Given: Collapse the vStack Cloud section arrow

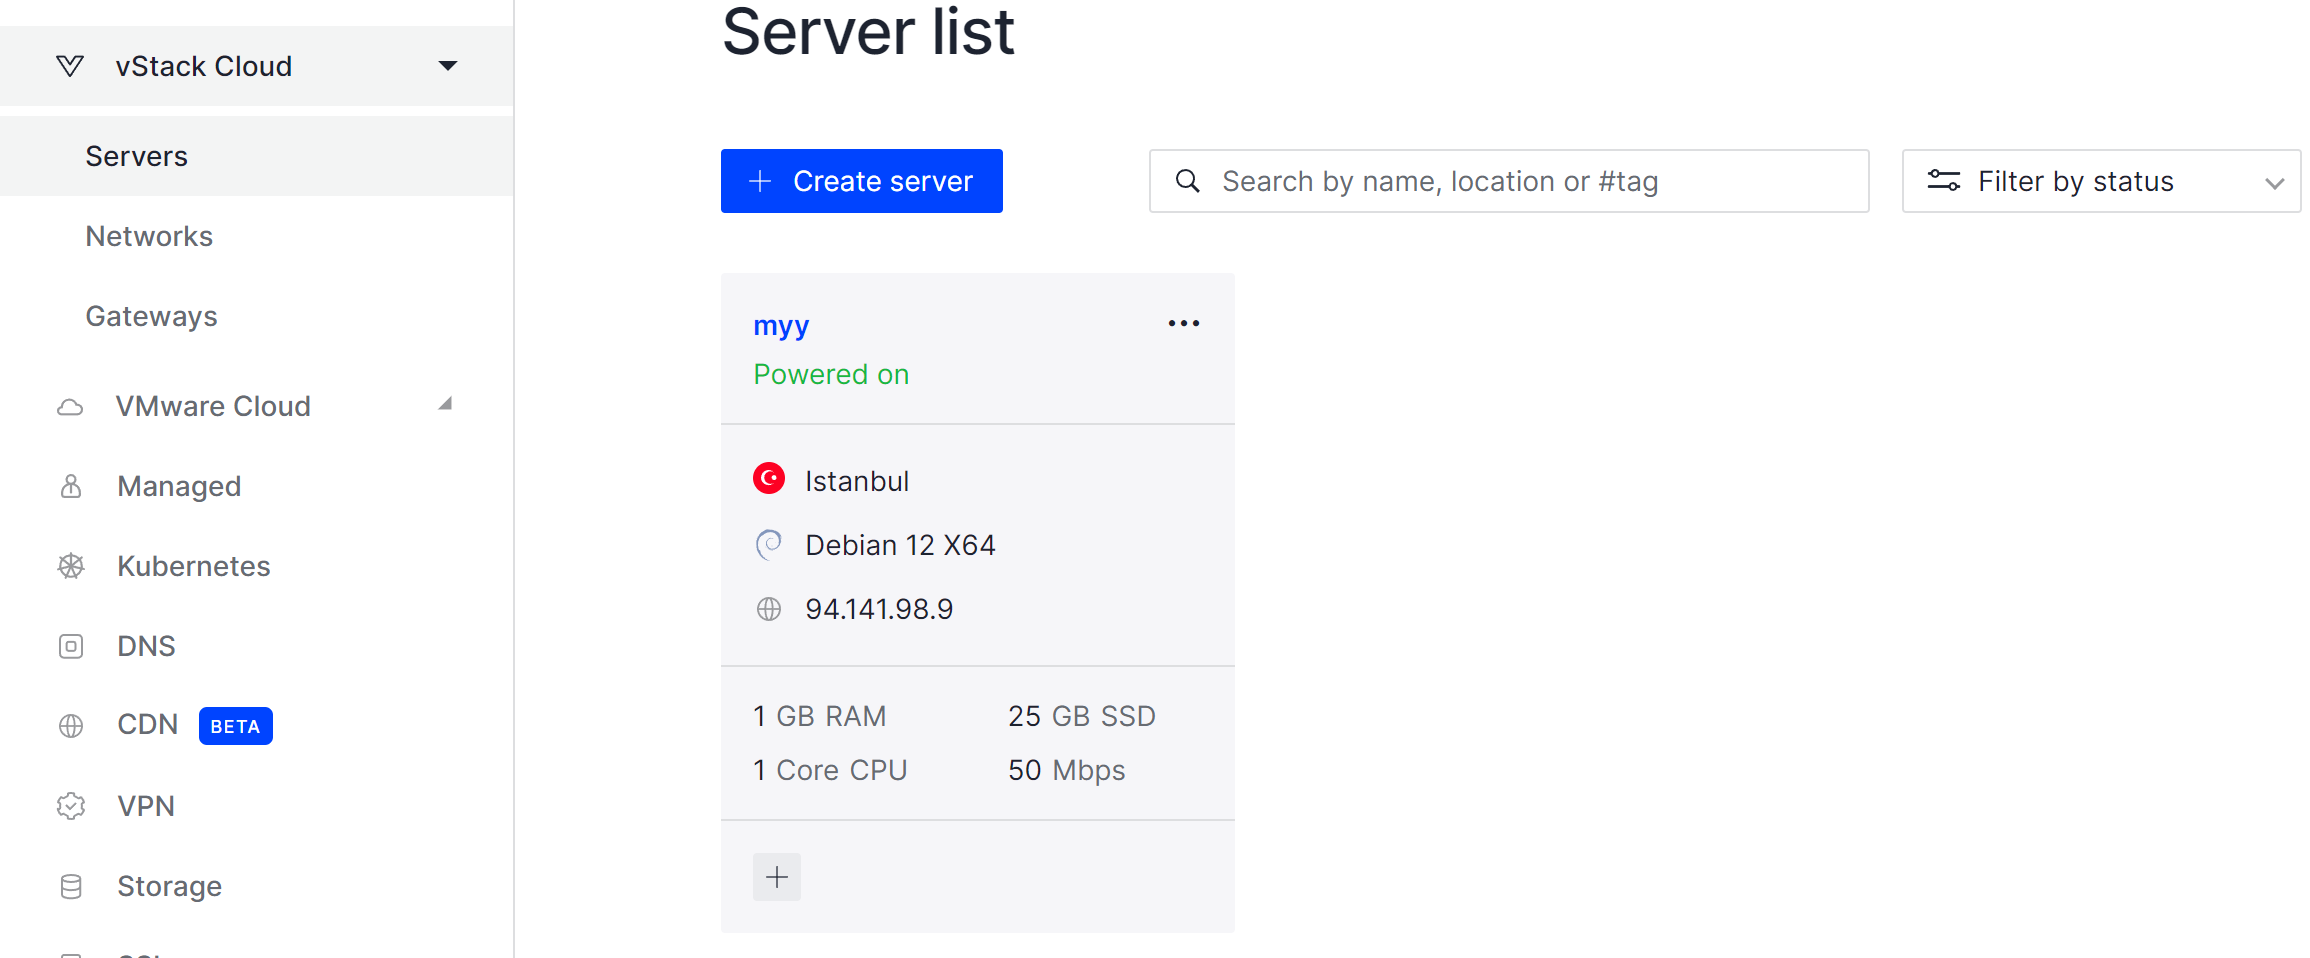Looking at the screenshot, I should tap(448, 66).
